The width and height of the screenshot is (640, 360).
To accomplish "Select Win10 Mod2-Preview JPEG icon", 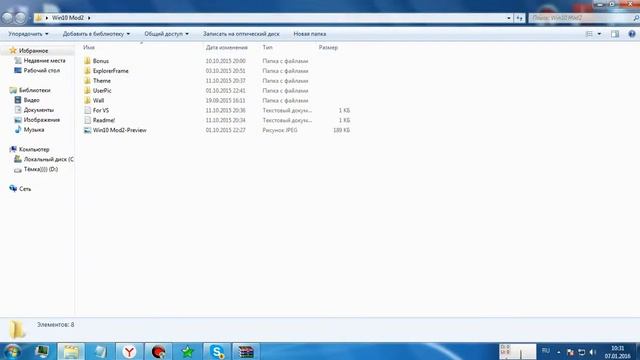I will [87, 130].
